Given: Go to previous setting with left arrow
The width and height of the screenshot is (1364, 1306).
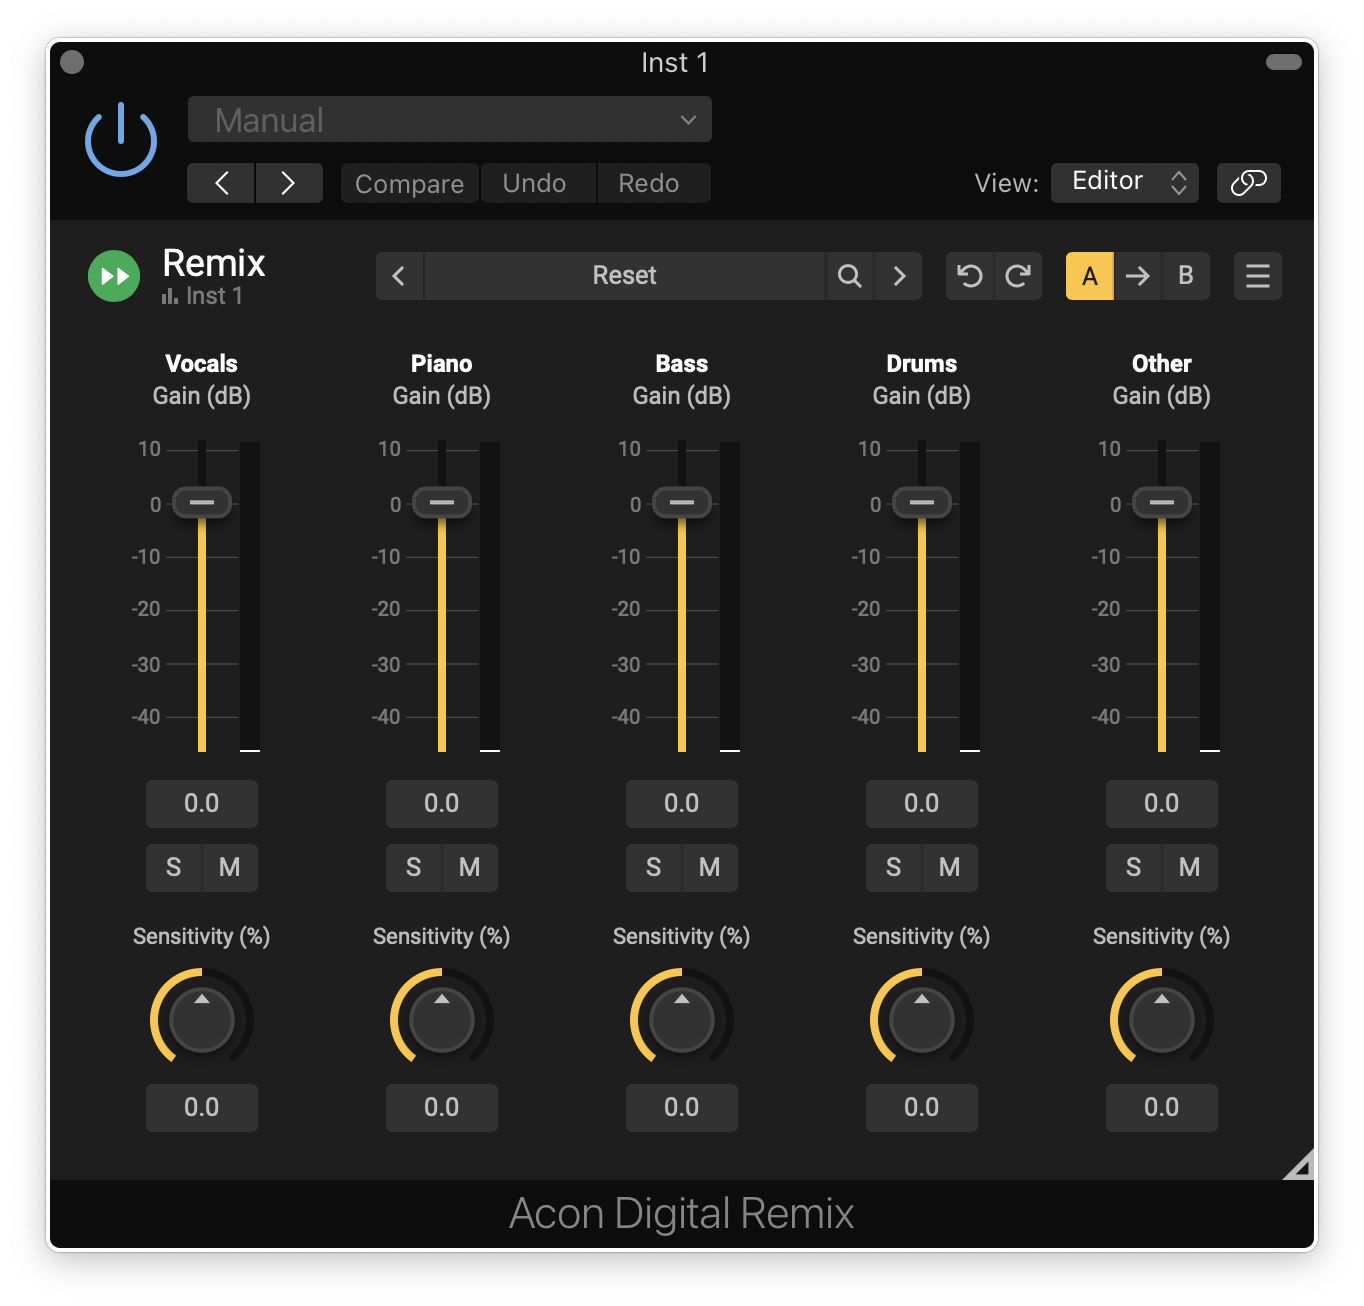Looking at the screenshot, I should tap(221, 183).
